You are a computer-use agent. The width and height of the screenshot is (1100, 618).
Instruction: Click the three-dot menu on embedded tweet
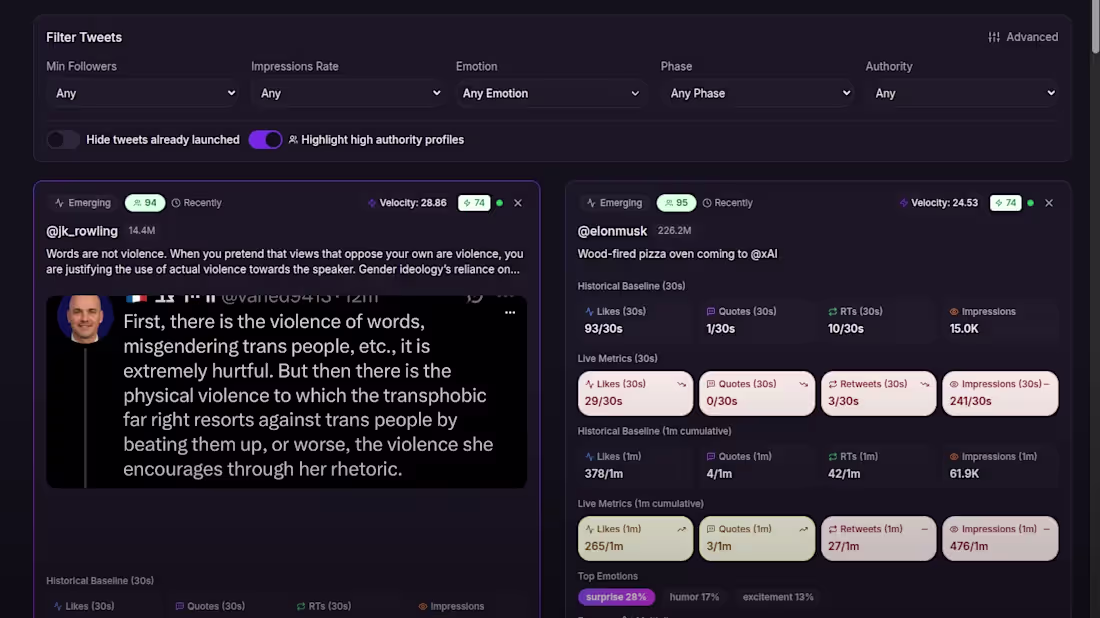(510, 313)
